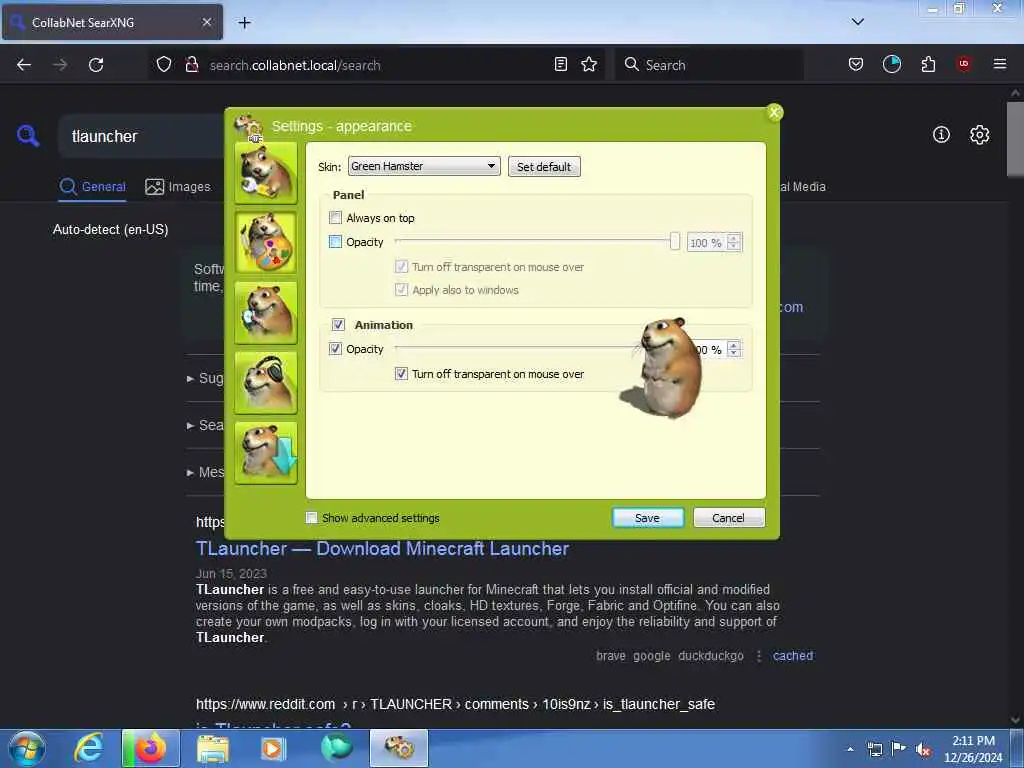Open the Auto-detect (en-US) language selector

click(x=110, y=229)
